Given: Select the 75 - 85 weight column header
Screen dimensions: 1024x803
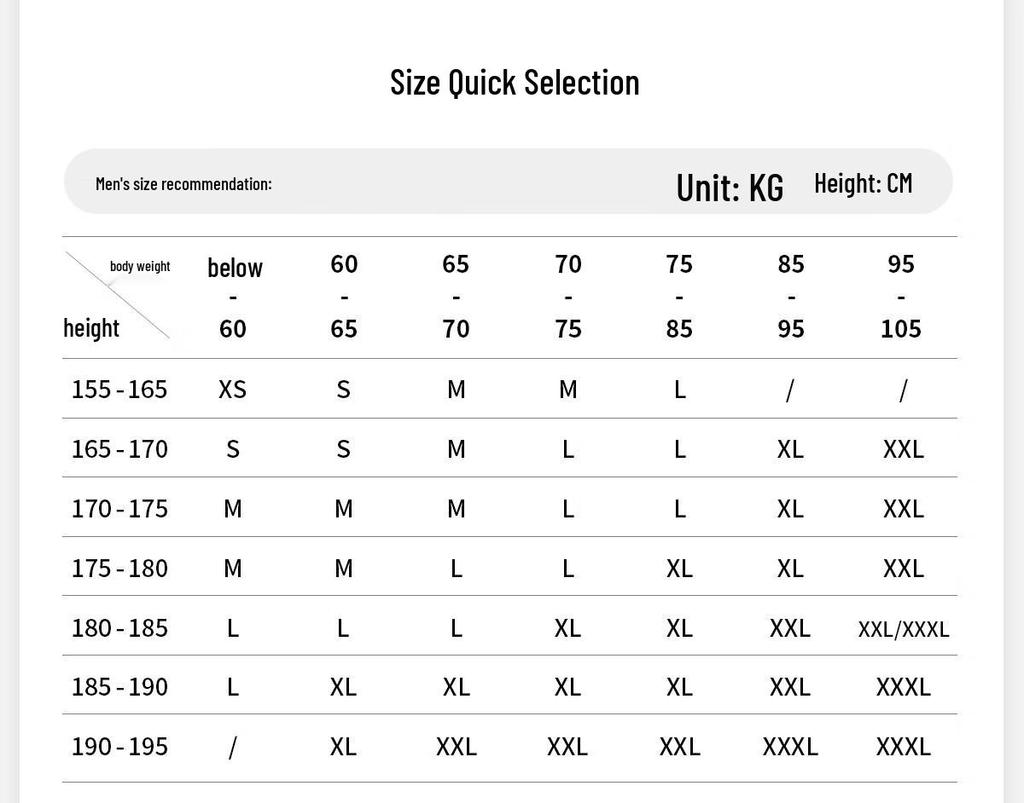Looking at the screenshot, I should (x=679, y=296).
